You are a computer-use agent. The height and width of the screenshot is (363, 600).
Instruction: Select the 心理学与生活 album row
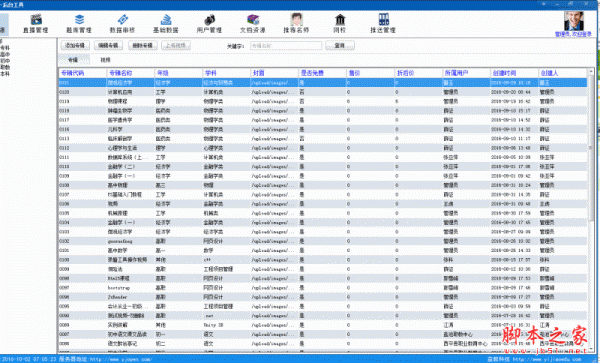[x=323, y=148]
